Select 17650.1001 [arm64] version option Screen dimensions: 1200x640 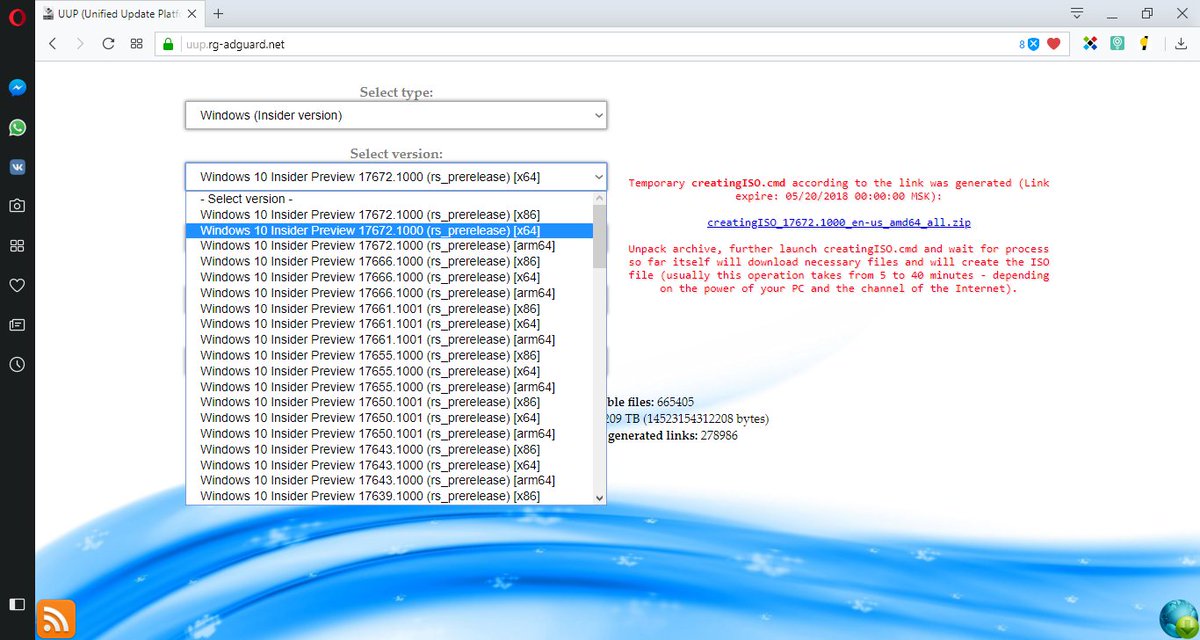click(x=389, y=433)
